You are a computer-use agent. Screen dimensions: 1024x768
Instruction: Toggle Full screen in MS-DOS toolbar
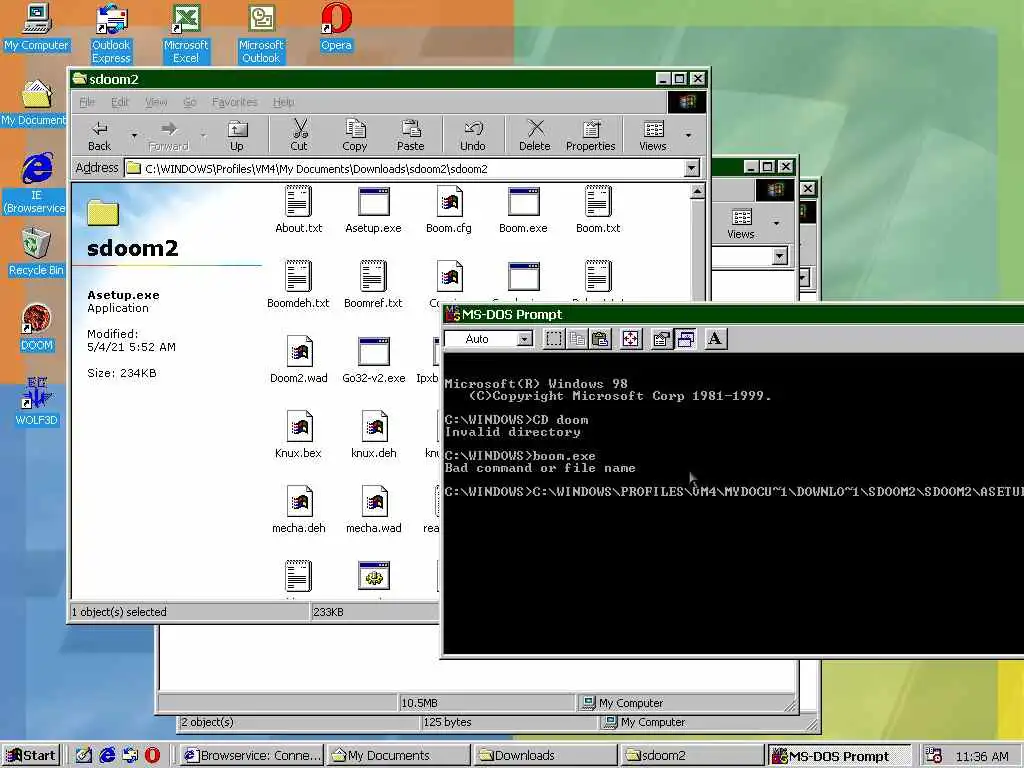point(631,339)
